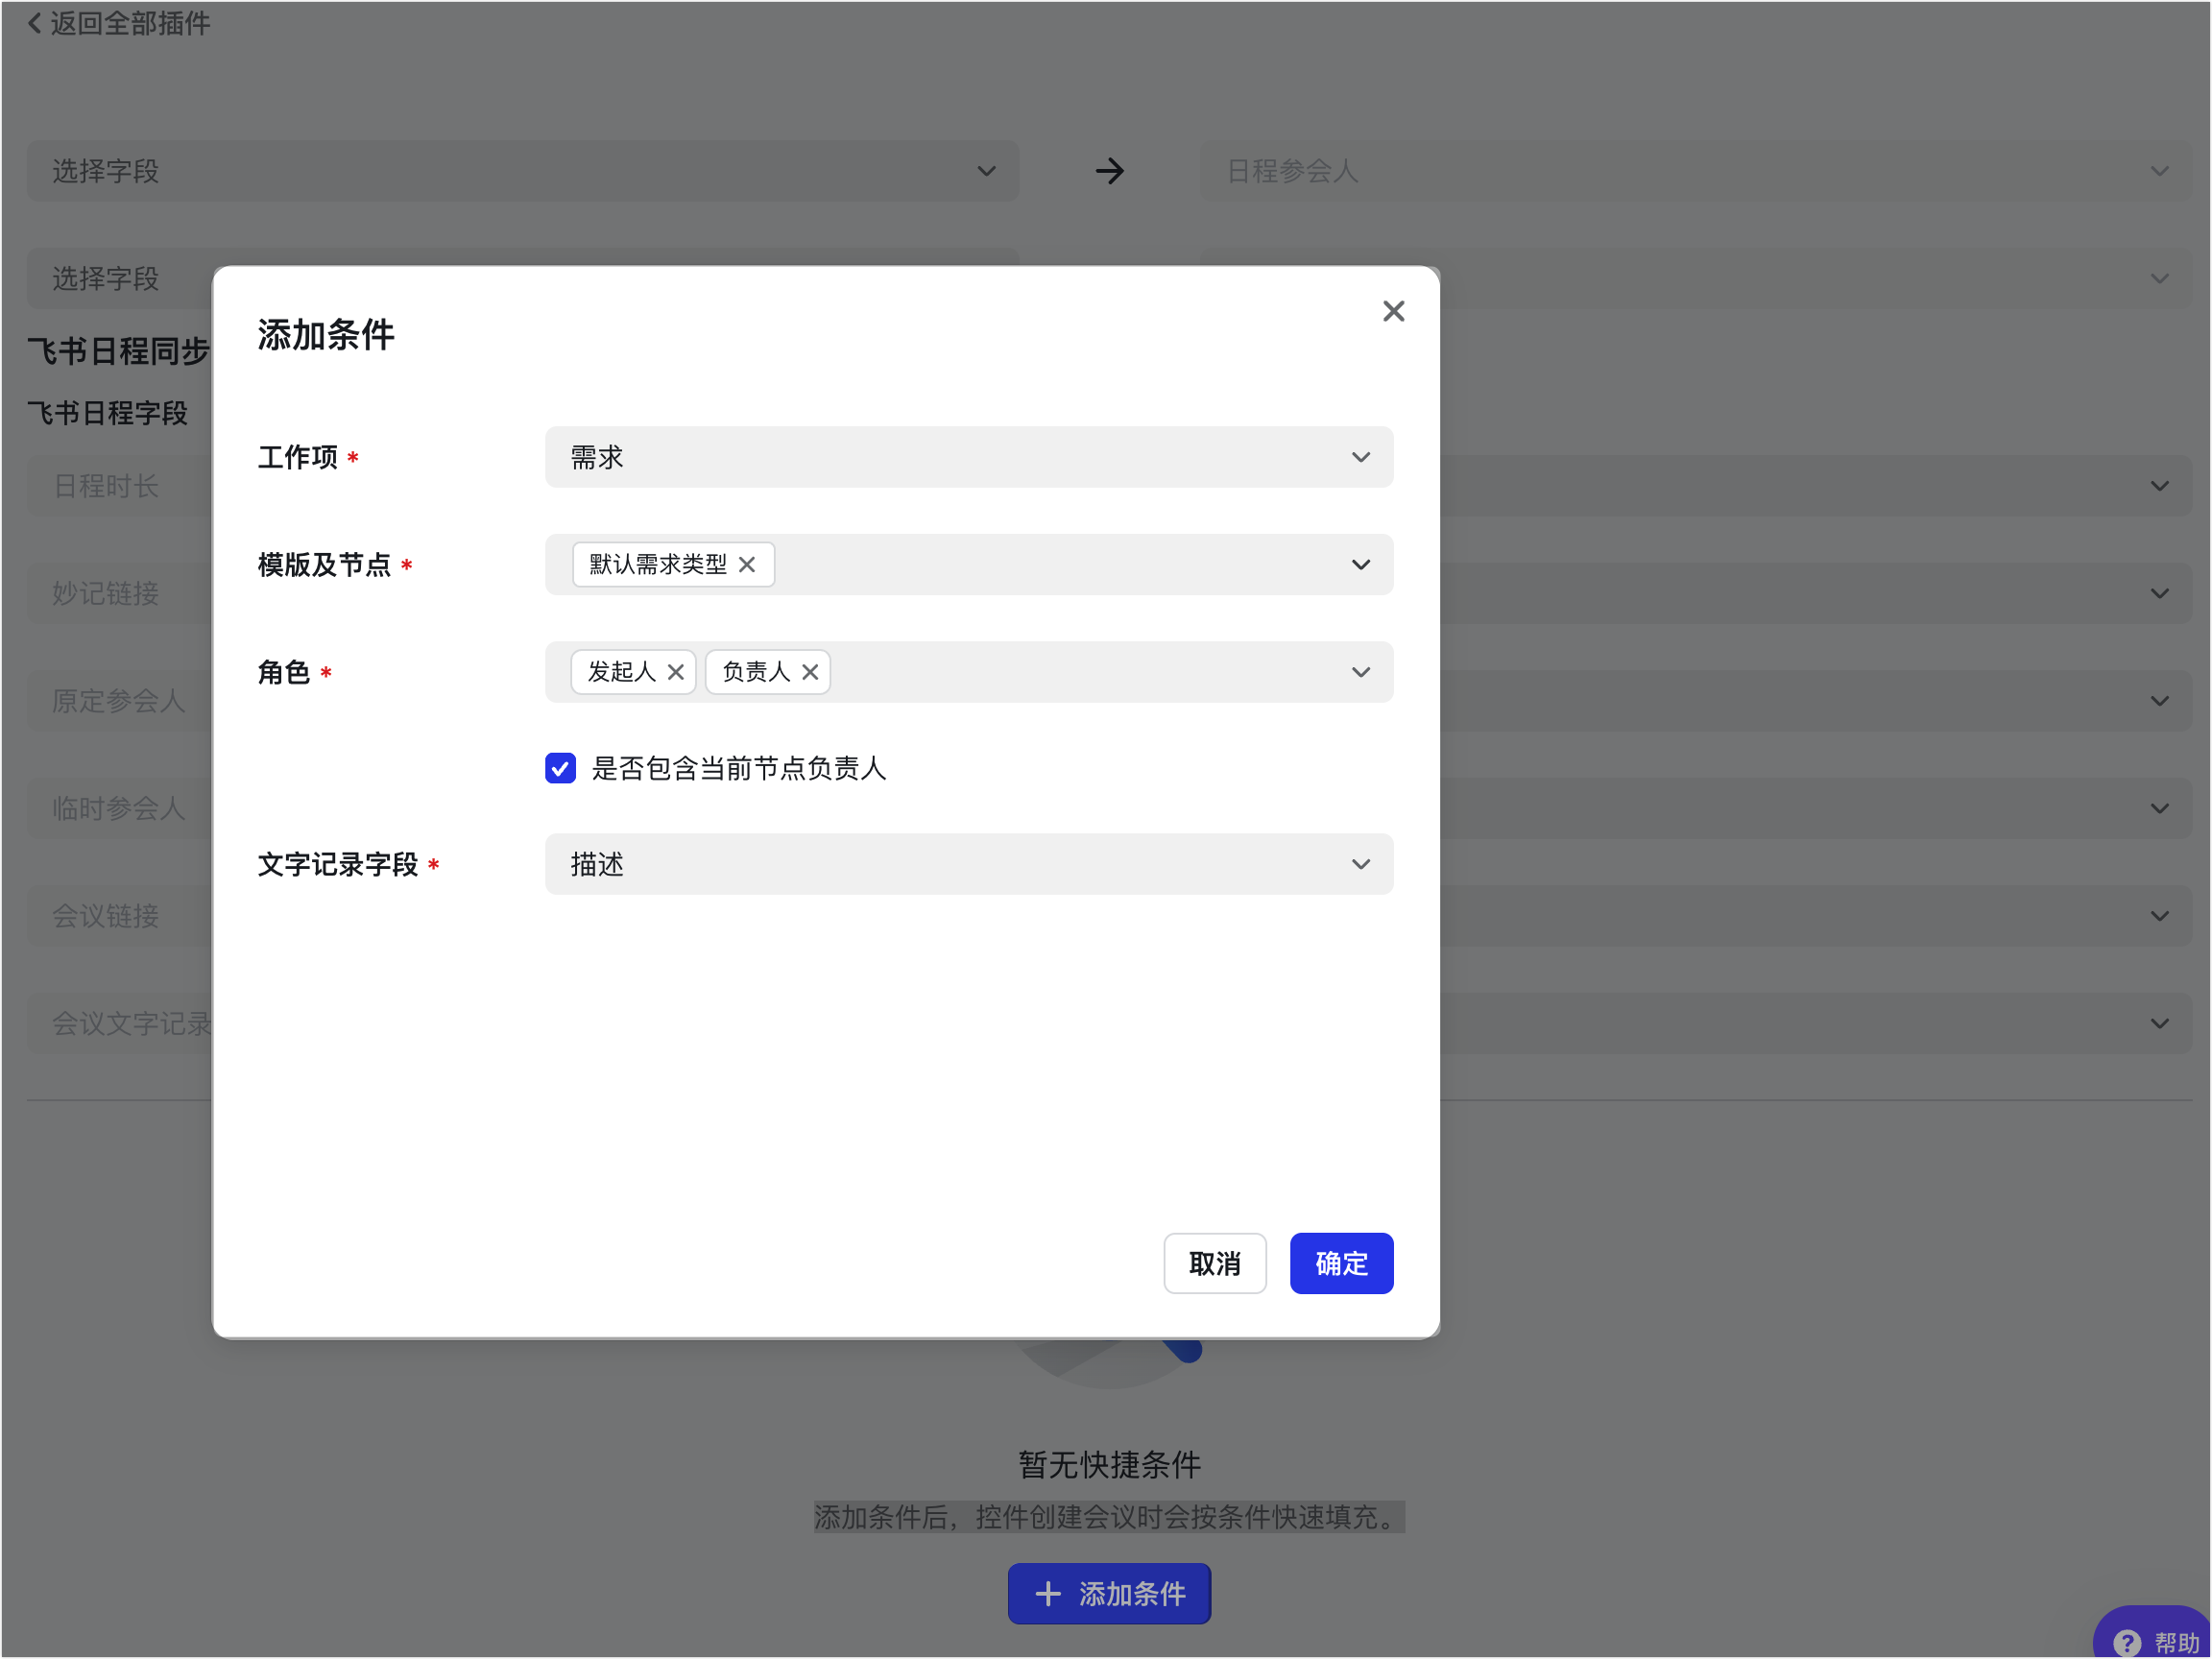
Task: Open the 日程参会人 dropdown
Action: (1695, 171)
